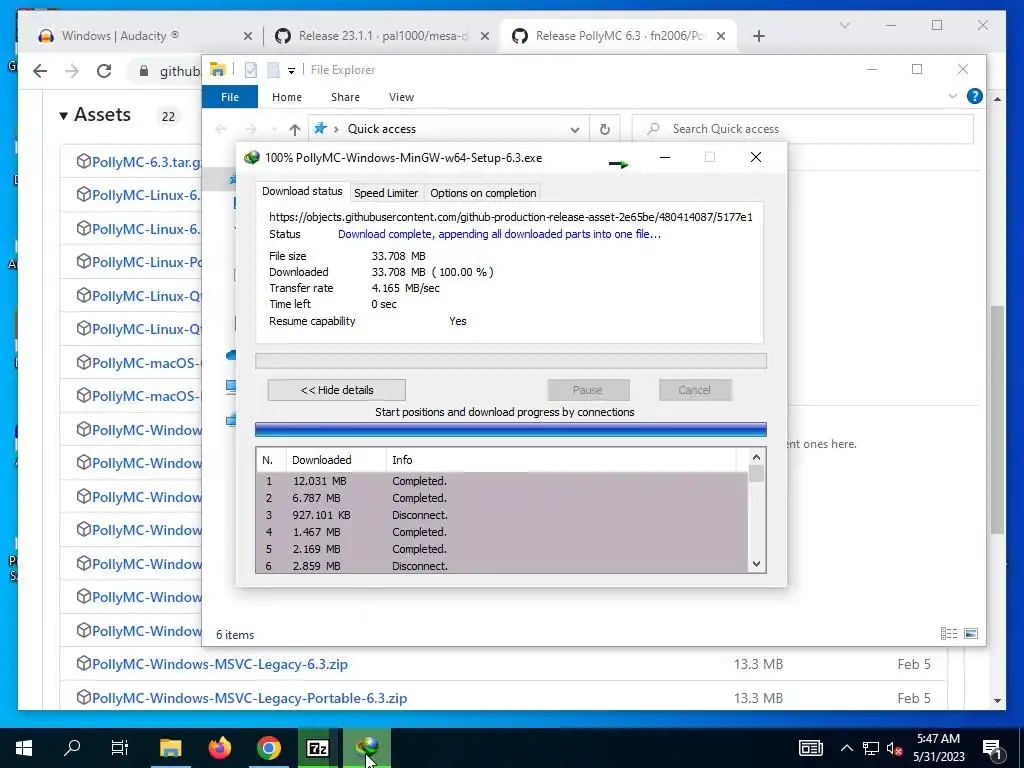Show hidden system tray icons
Image resolution: width=1024 pixels, height=768 pixels.
pos(846,748)
